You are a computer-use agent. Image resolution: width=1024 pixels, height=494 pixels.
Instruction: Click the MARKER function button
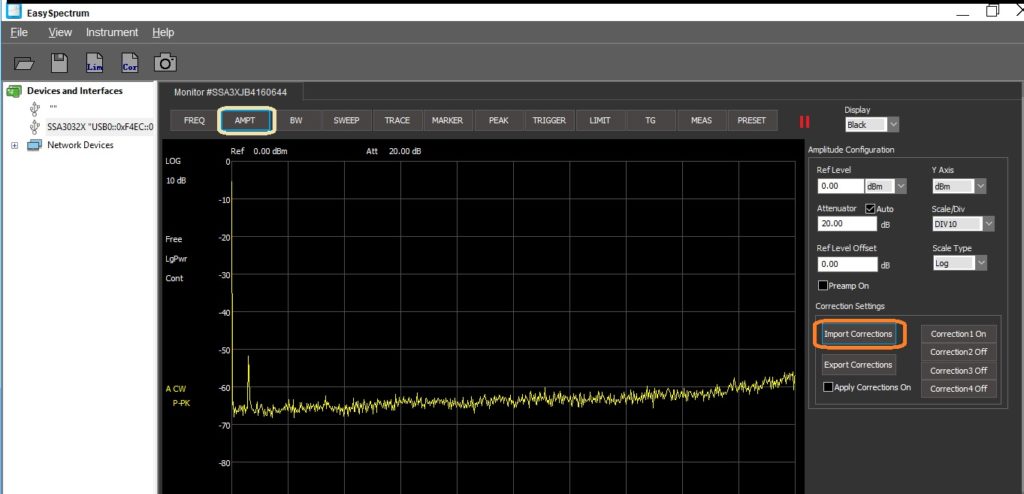447,120
